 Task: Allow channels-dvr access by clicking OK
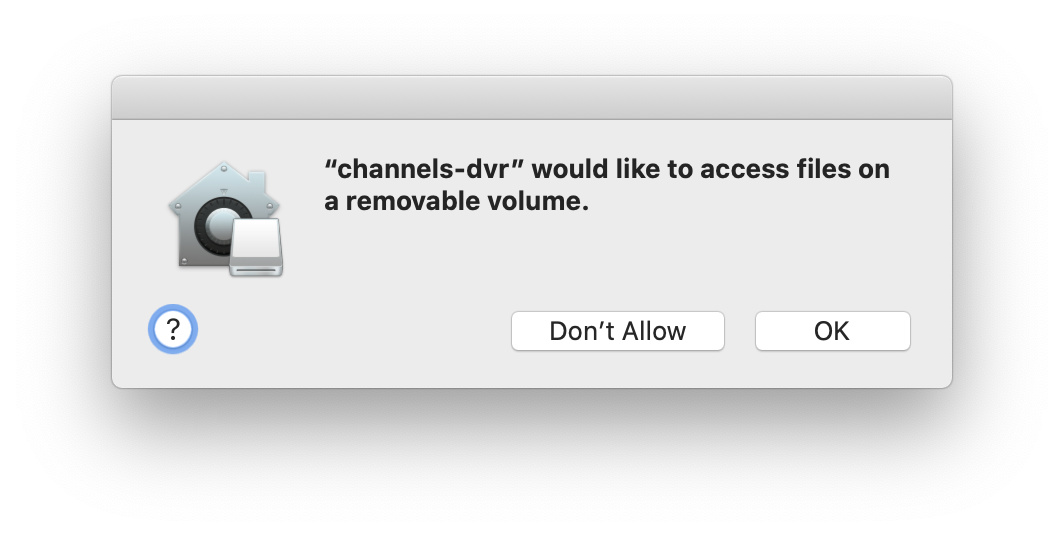click(x=832, y=331)
